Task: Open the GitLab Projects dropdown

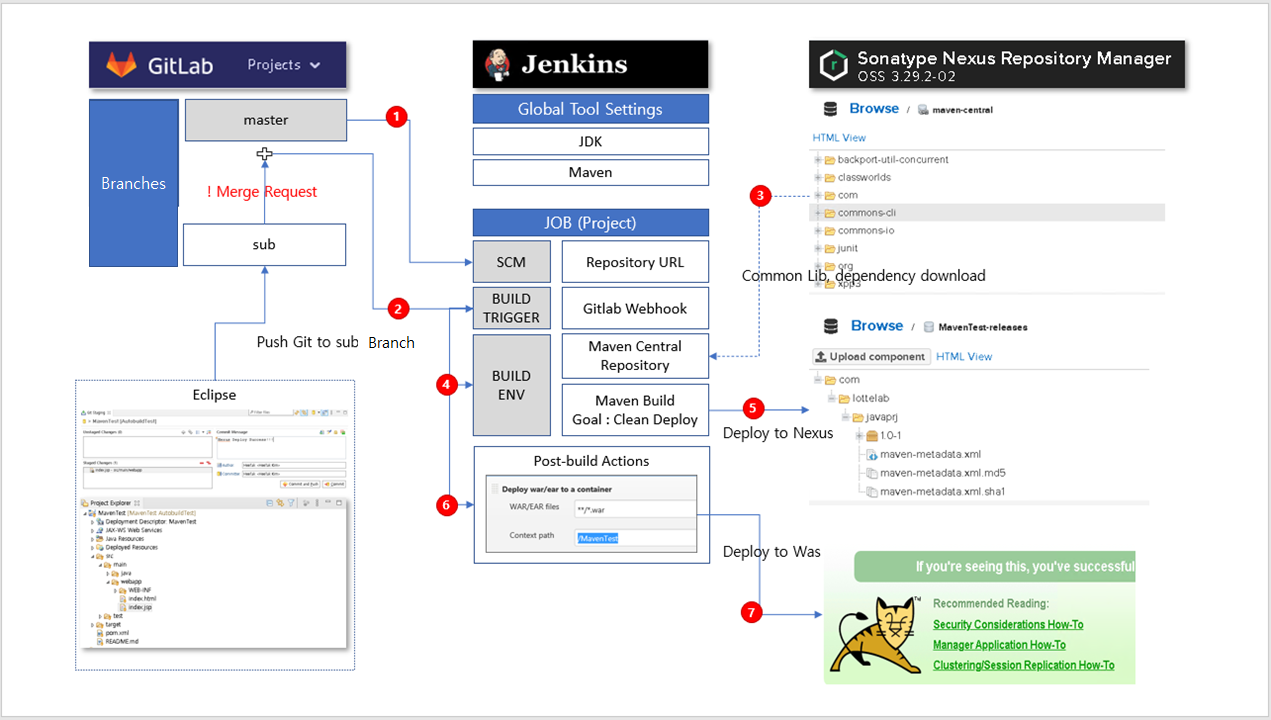Action: pos(284,65)
